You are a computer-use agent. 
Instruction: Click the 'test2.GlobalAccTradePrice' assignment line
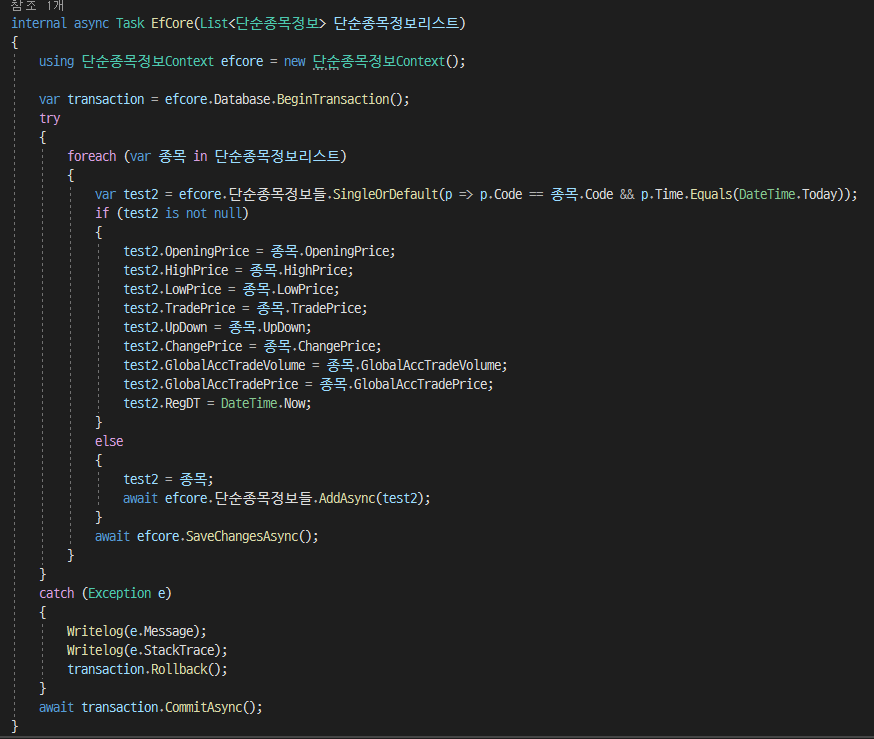[x=308, y=384]
